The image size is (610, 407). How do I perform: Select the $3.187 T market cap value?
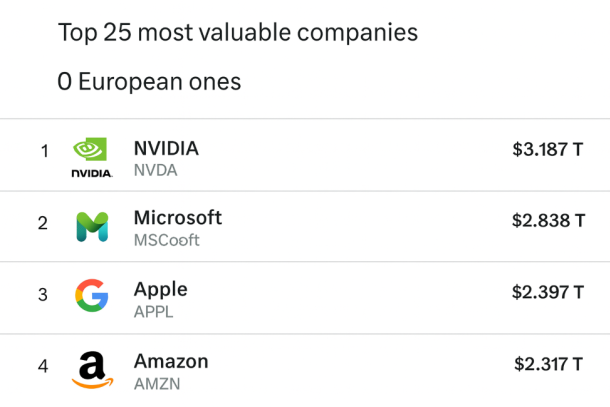tap(548, 149)
